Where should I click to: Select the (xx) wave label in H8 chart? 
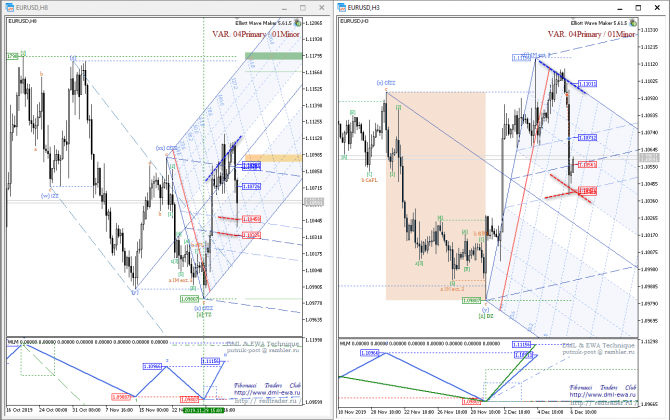166,148
